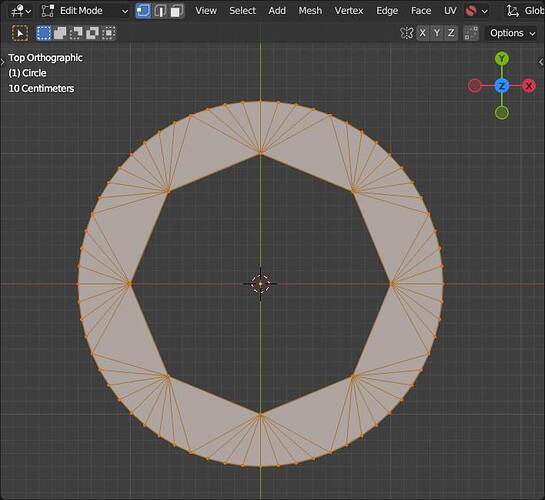Choose the intersect selection mode
Screen dimensions: 545x500
pos(109,33)
